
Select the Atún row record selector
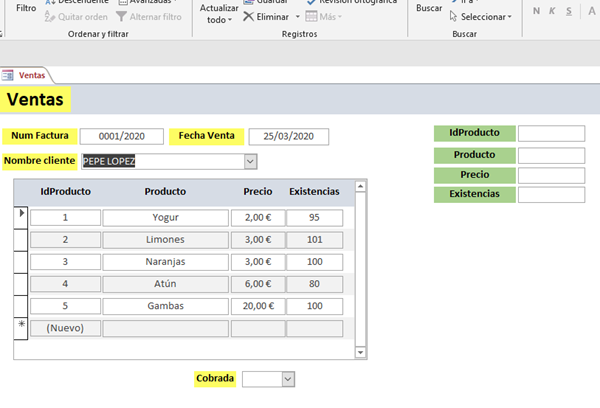pyautogui.click(x=21, y=284)
